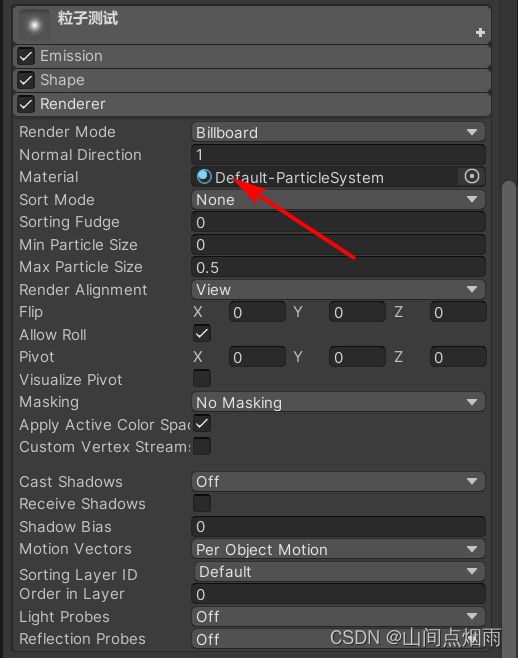The image size is (518, 658).
Task: Click the Default-ParticleSystem material sphere icon
Action: [204, 177]
